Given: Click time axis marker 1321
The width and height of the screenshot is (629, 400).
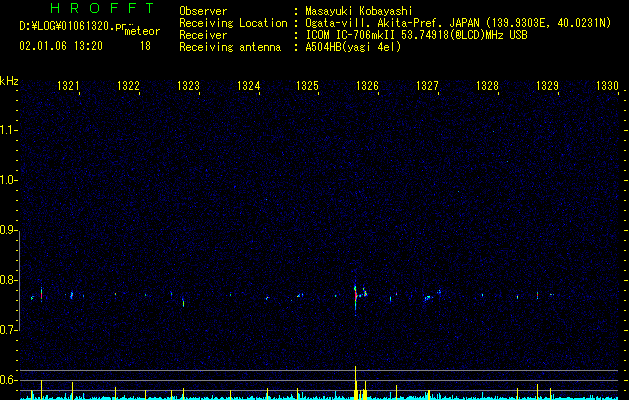Looking at the screenshot, I should 68,86.
